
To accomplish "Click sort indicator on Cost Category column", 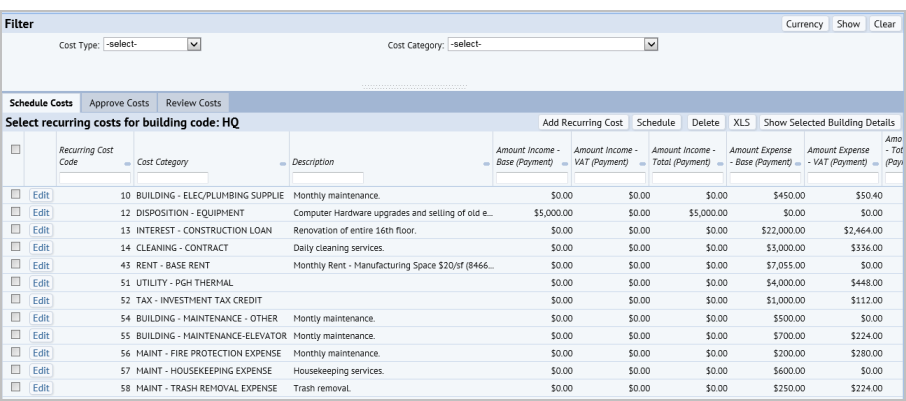I will click(x=284, y=163).
